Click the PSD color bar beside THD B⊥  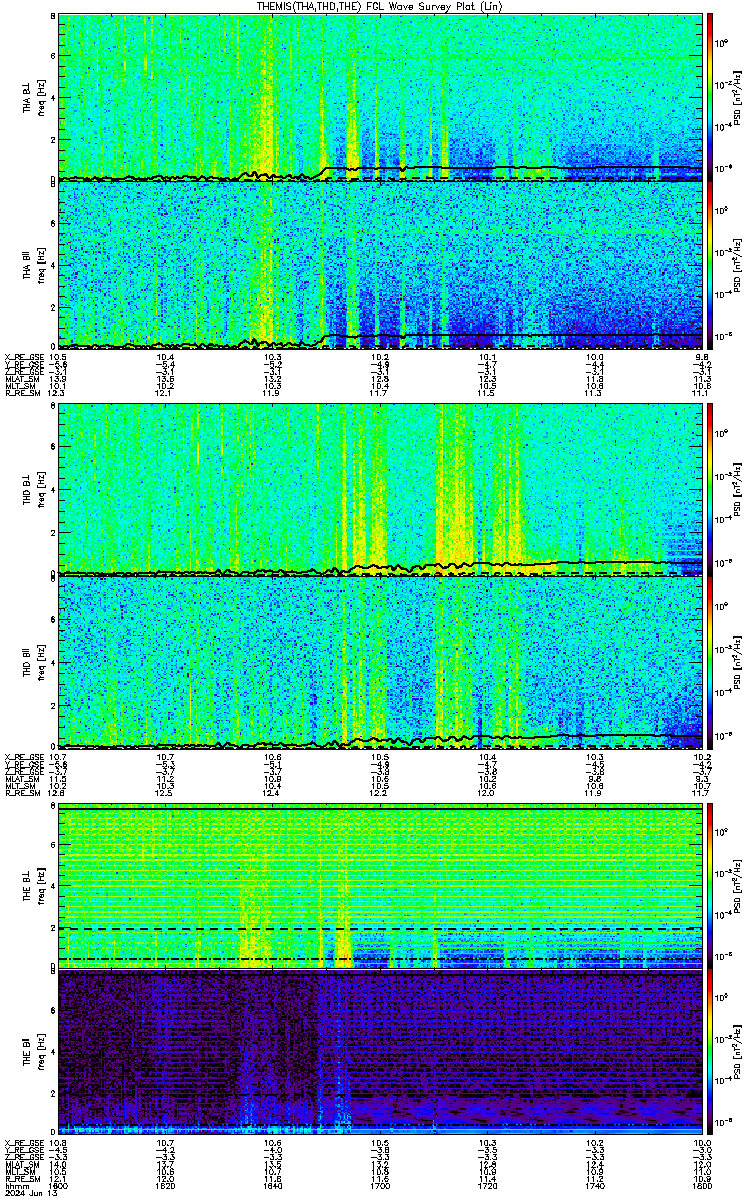(710, 490)
